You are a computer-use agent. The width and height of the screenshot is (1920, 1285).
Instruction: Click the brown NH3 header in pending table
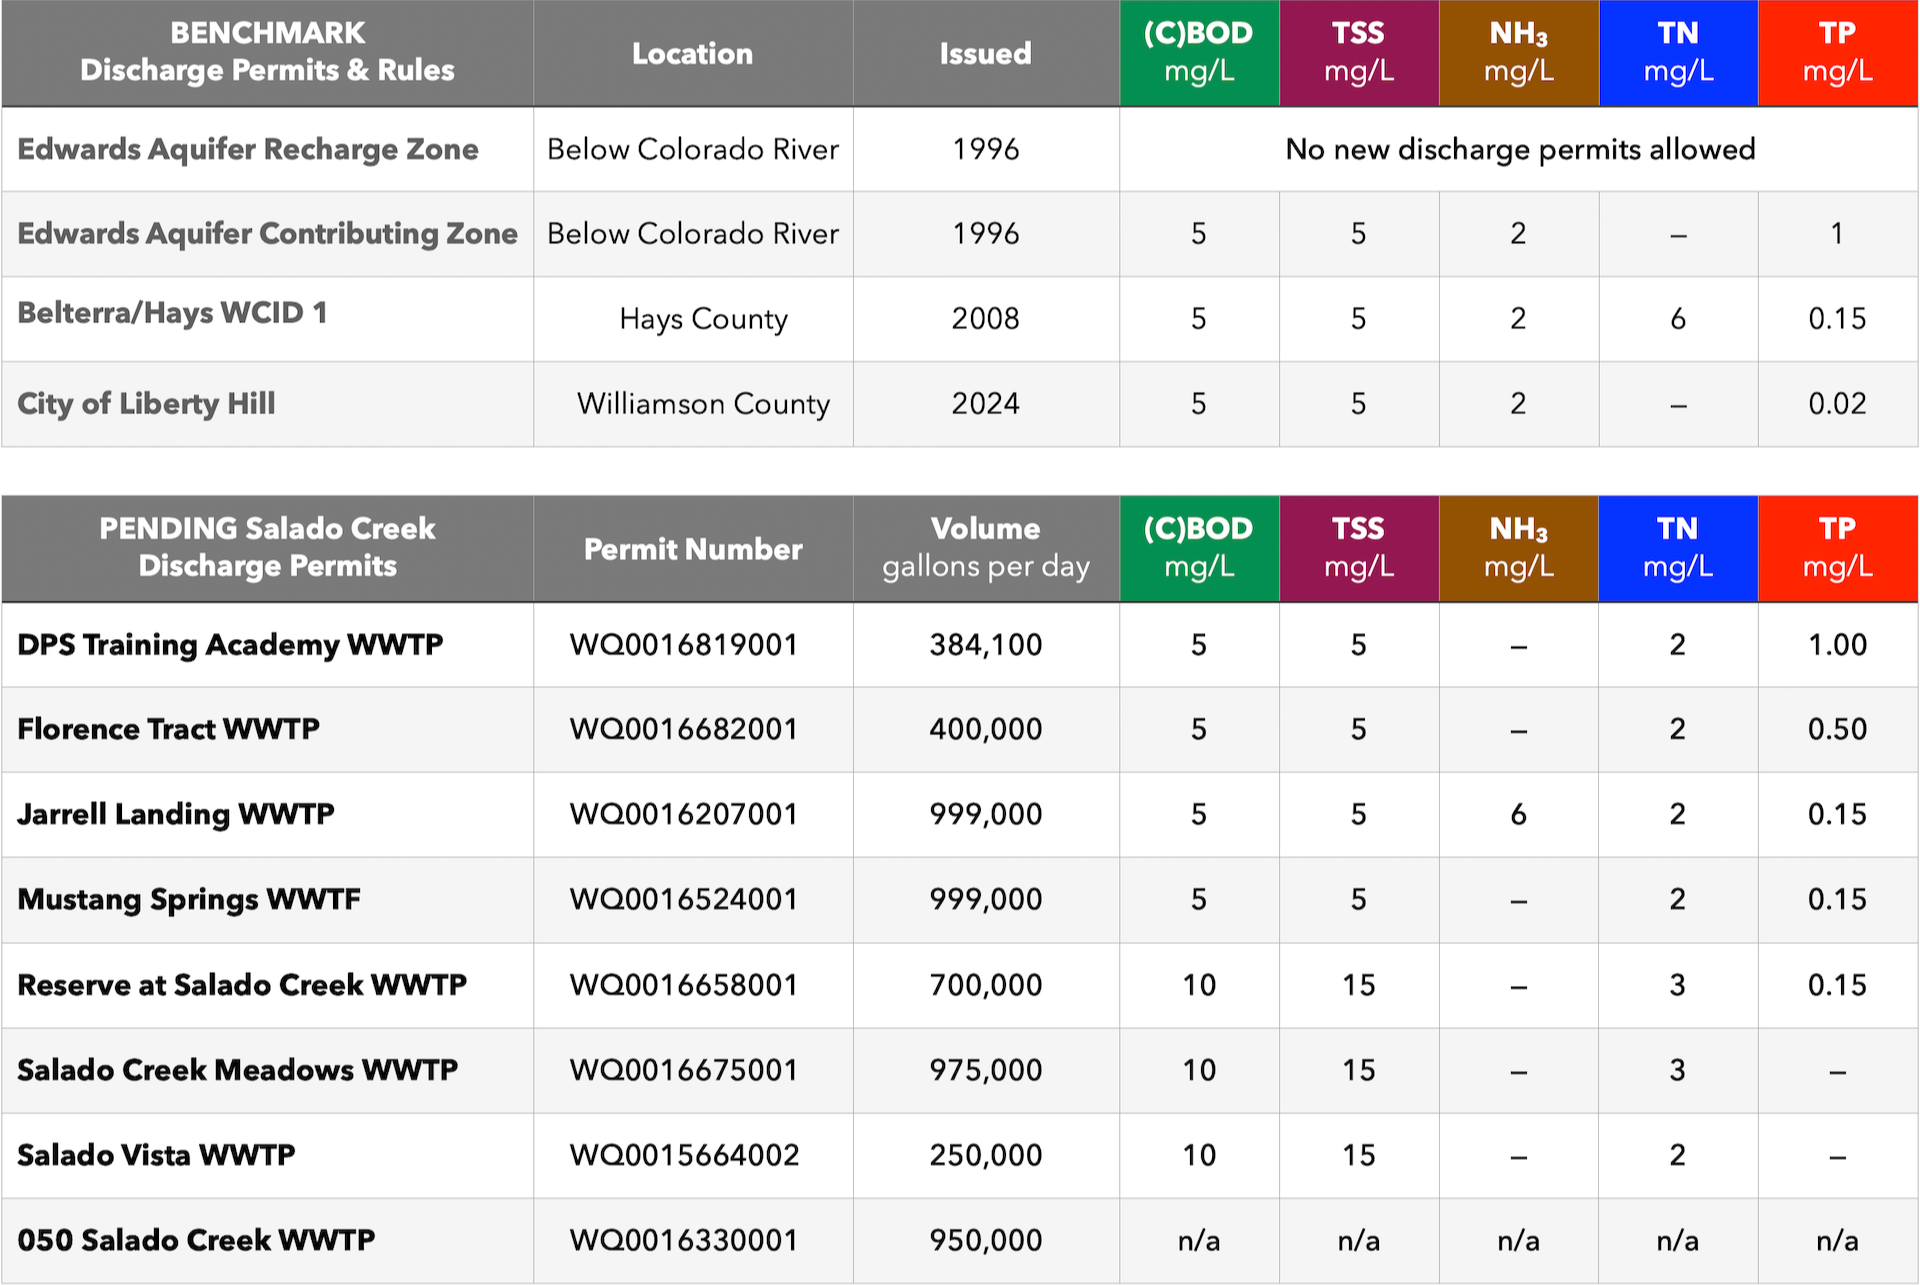click(1518, 548)
